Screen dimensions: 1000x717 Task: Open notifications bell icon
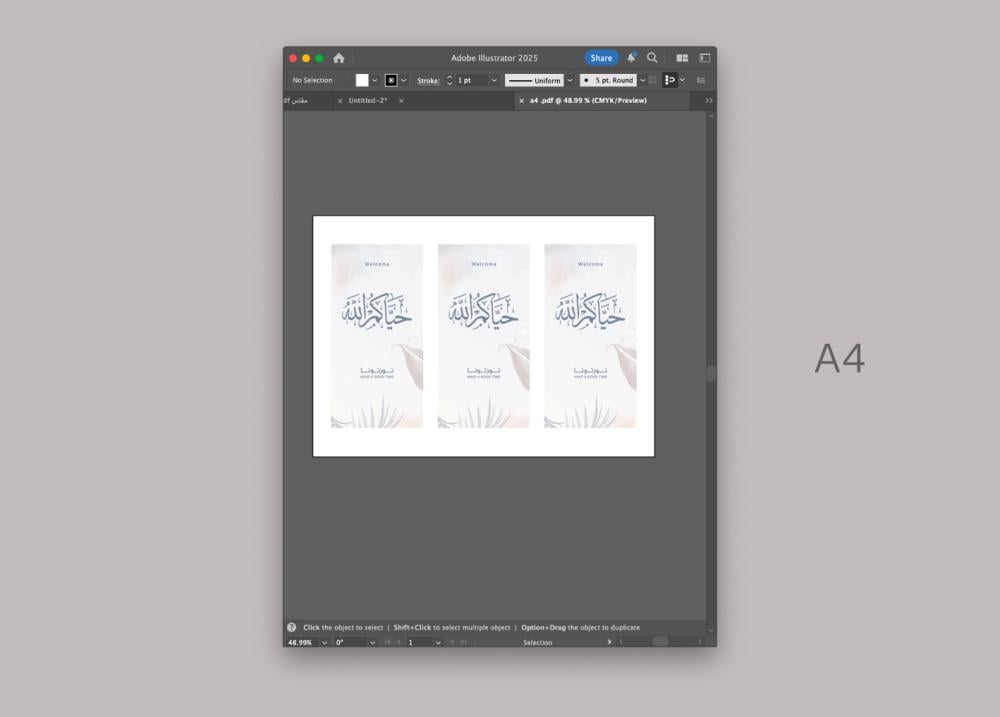coord(631,58)
